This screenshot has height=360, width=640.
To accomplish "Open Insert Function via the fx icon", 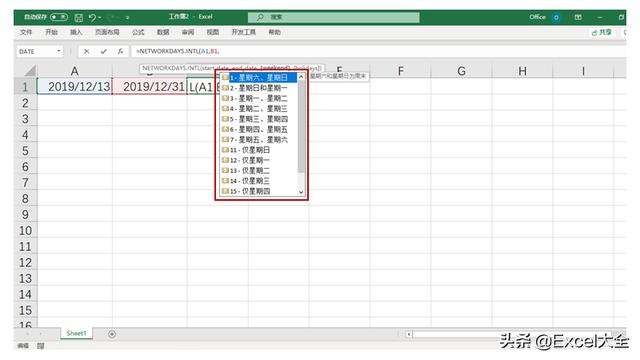I will [x=120, y=51].
